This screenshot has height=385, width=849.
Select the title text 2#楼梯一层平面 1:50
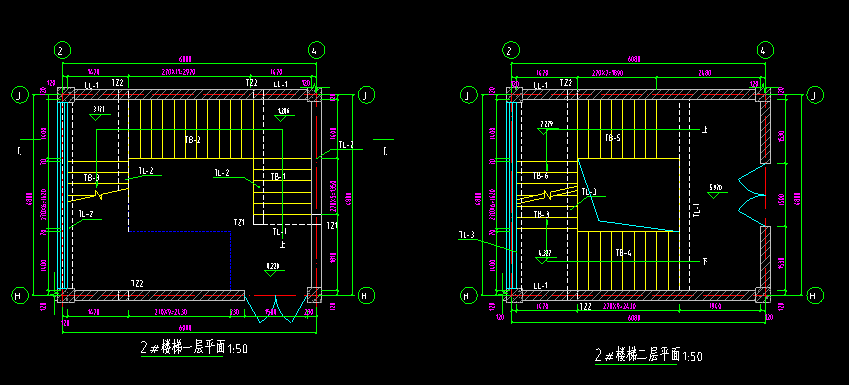click(x=194, y=348)
